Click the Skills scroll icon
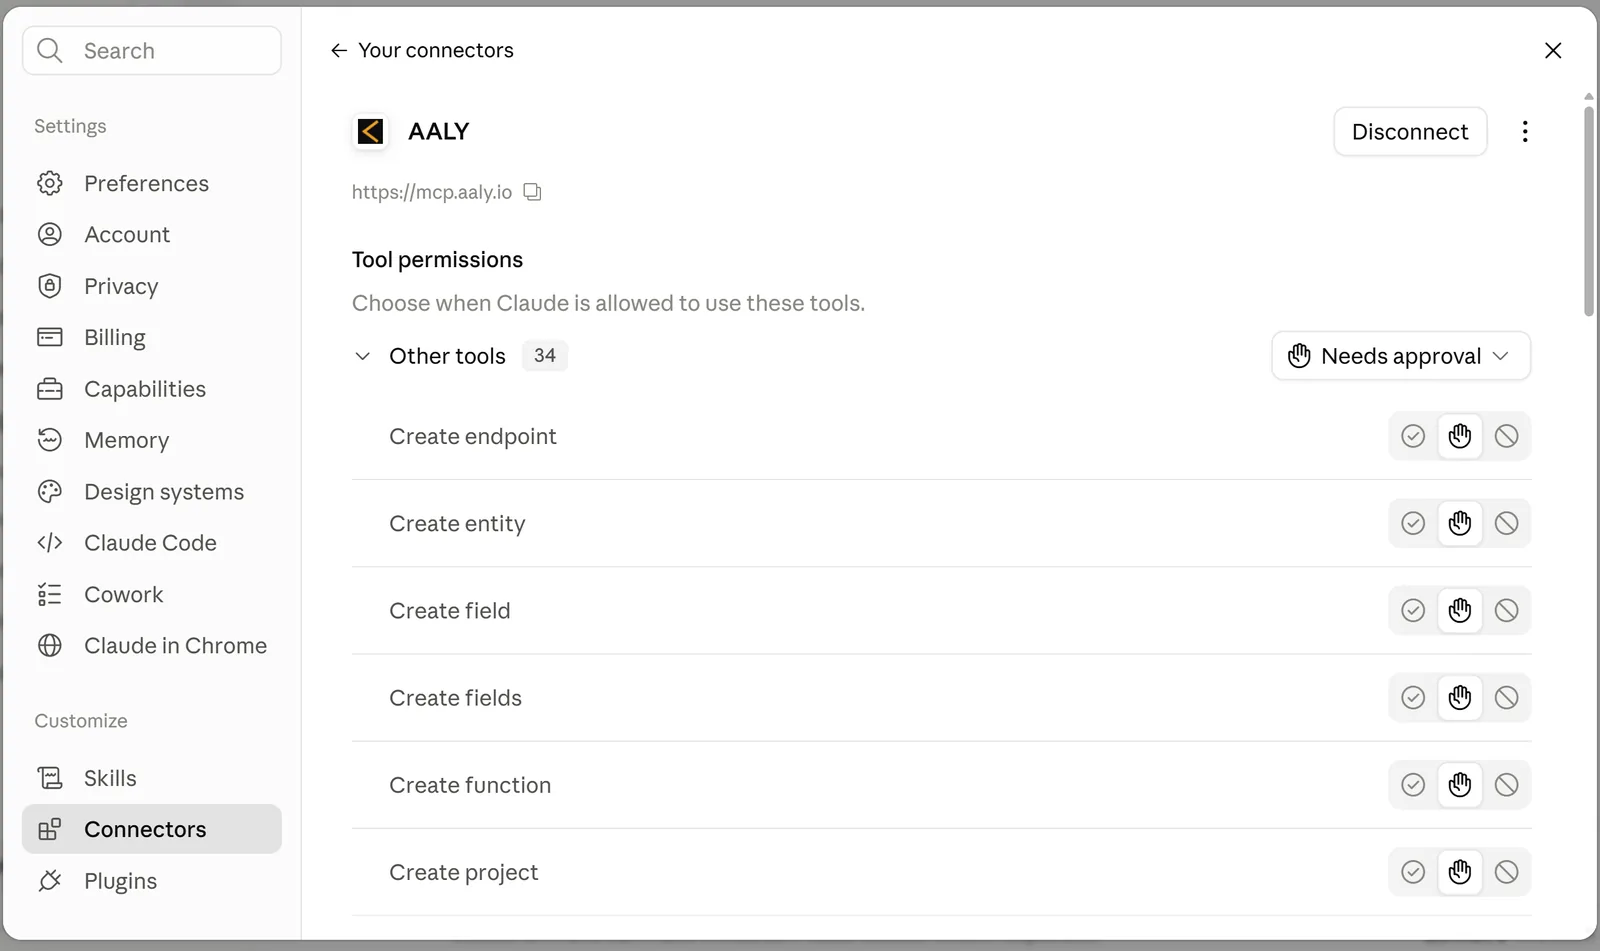The image size is (1600, 951). (x=50, y=778)
